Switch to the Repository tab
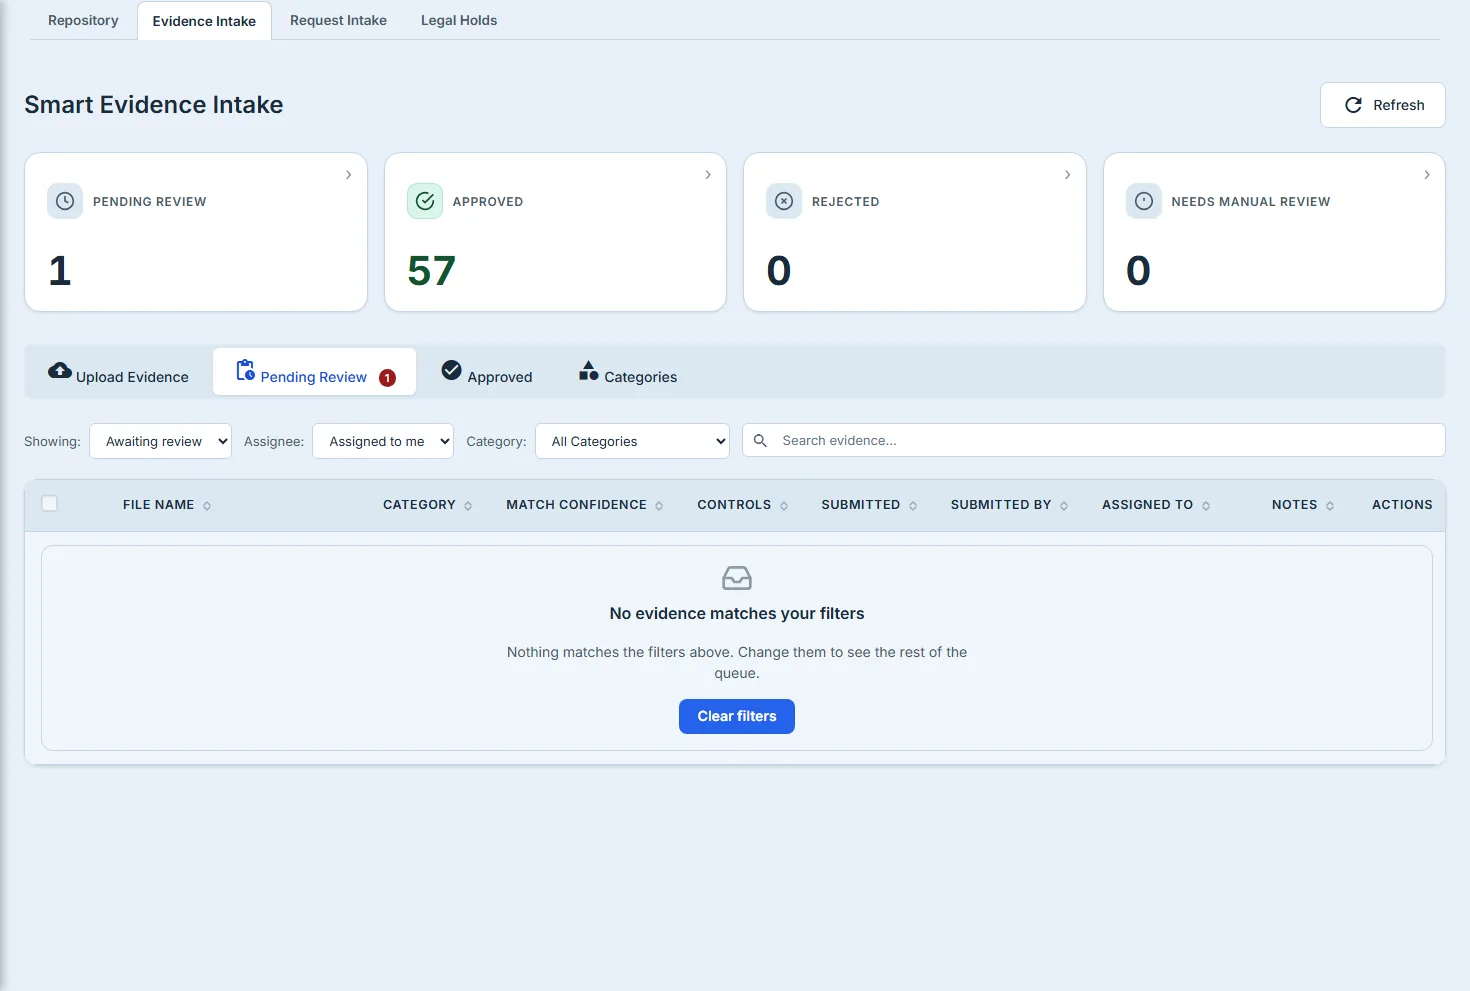 (83, 20)
